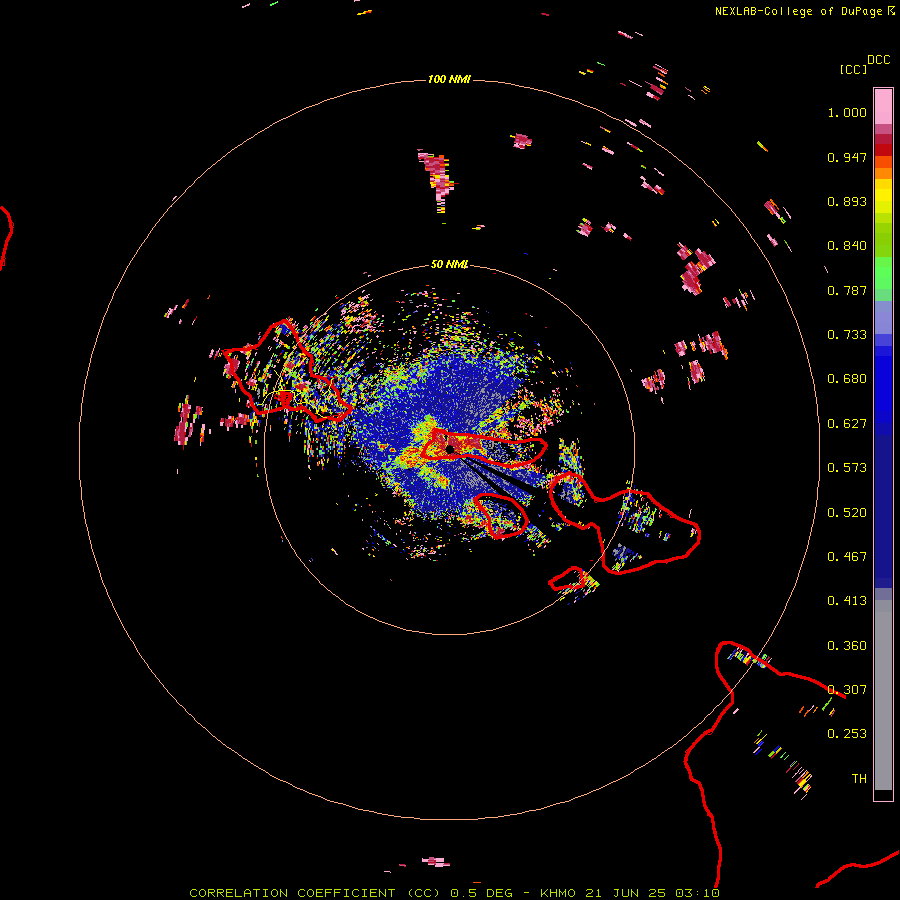
Task: Click the 0.787 legend value
Action: click(847, 290)
